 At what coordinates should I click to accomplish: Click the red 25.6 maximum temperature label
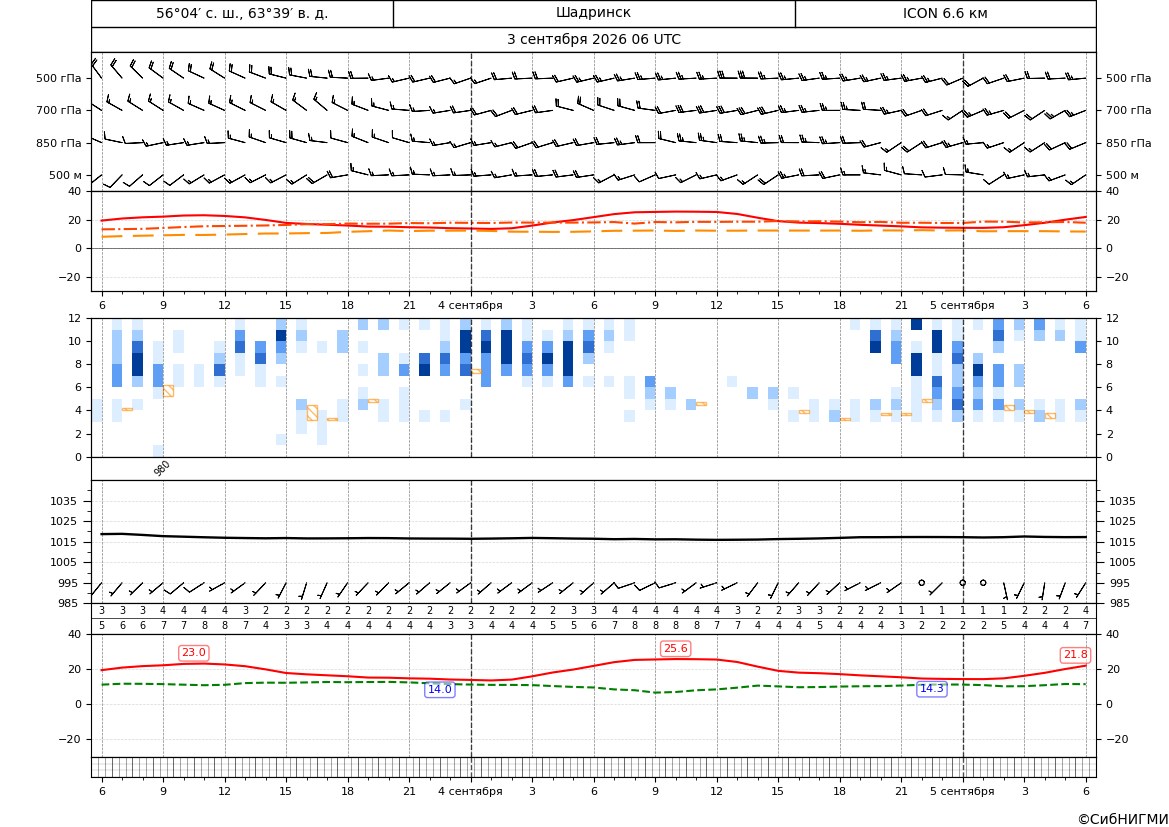pyautogui.click(x=675, y=649)
